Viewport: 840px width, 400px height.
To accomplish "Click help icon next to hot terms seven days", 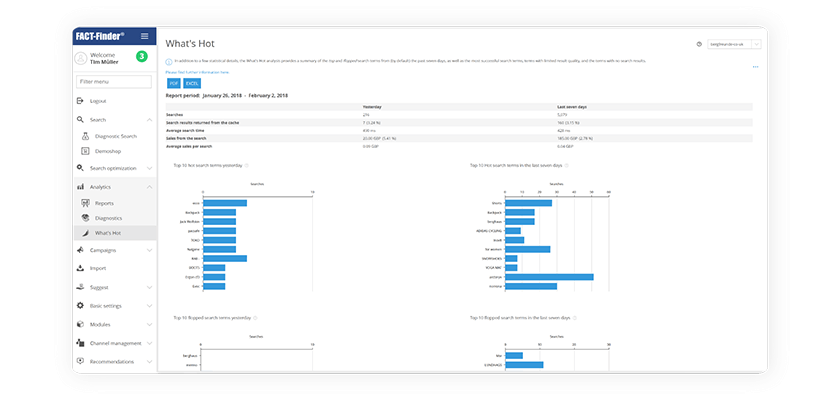I will [x=567, y=165].
